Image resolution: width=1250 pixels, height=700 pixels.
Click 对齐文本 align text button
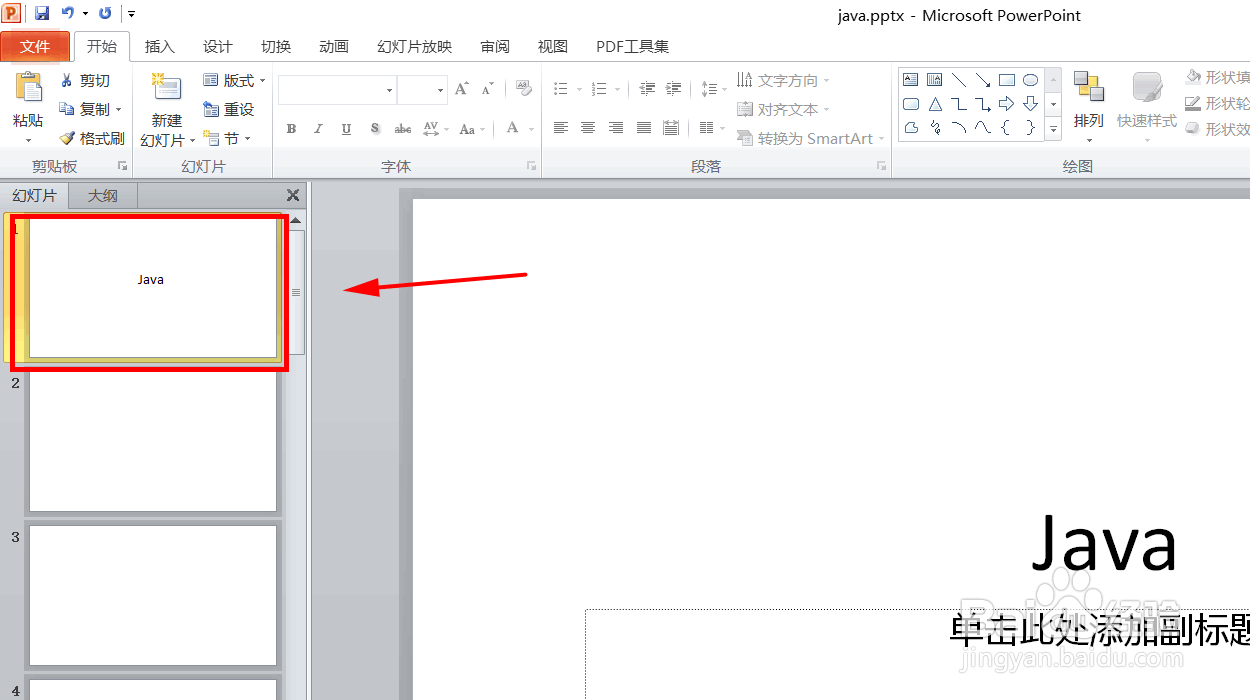pyautogui.click(x=784, y=109)
